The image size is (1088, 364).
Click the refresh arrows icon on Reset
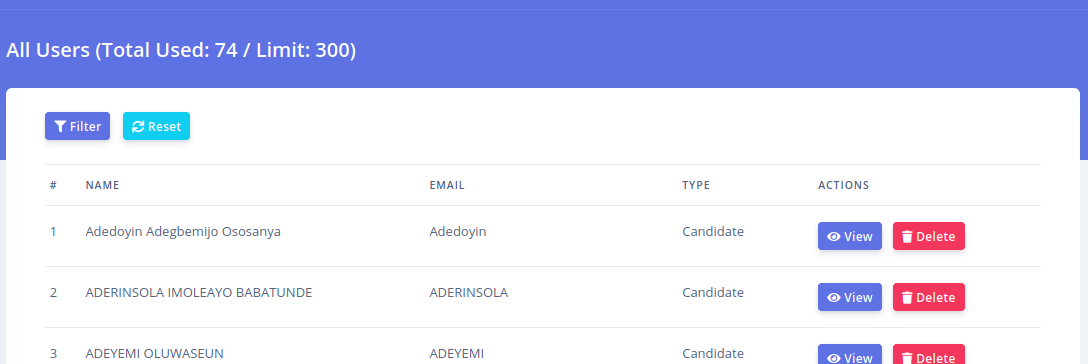click(138, 126)
